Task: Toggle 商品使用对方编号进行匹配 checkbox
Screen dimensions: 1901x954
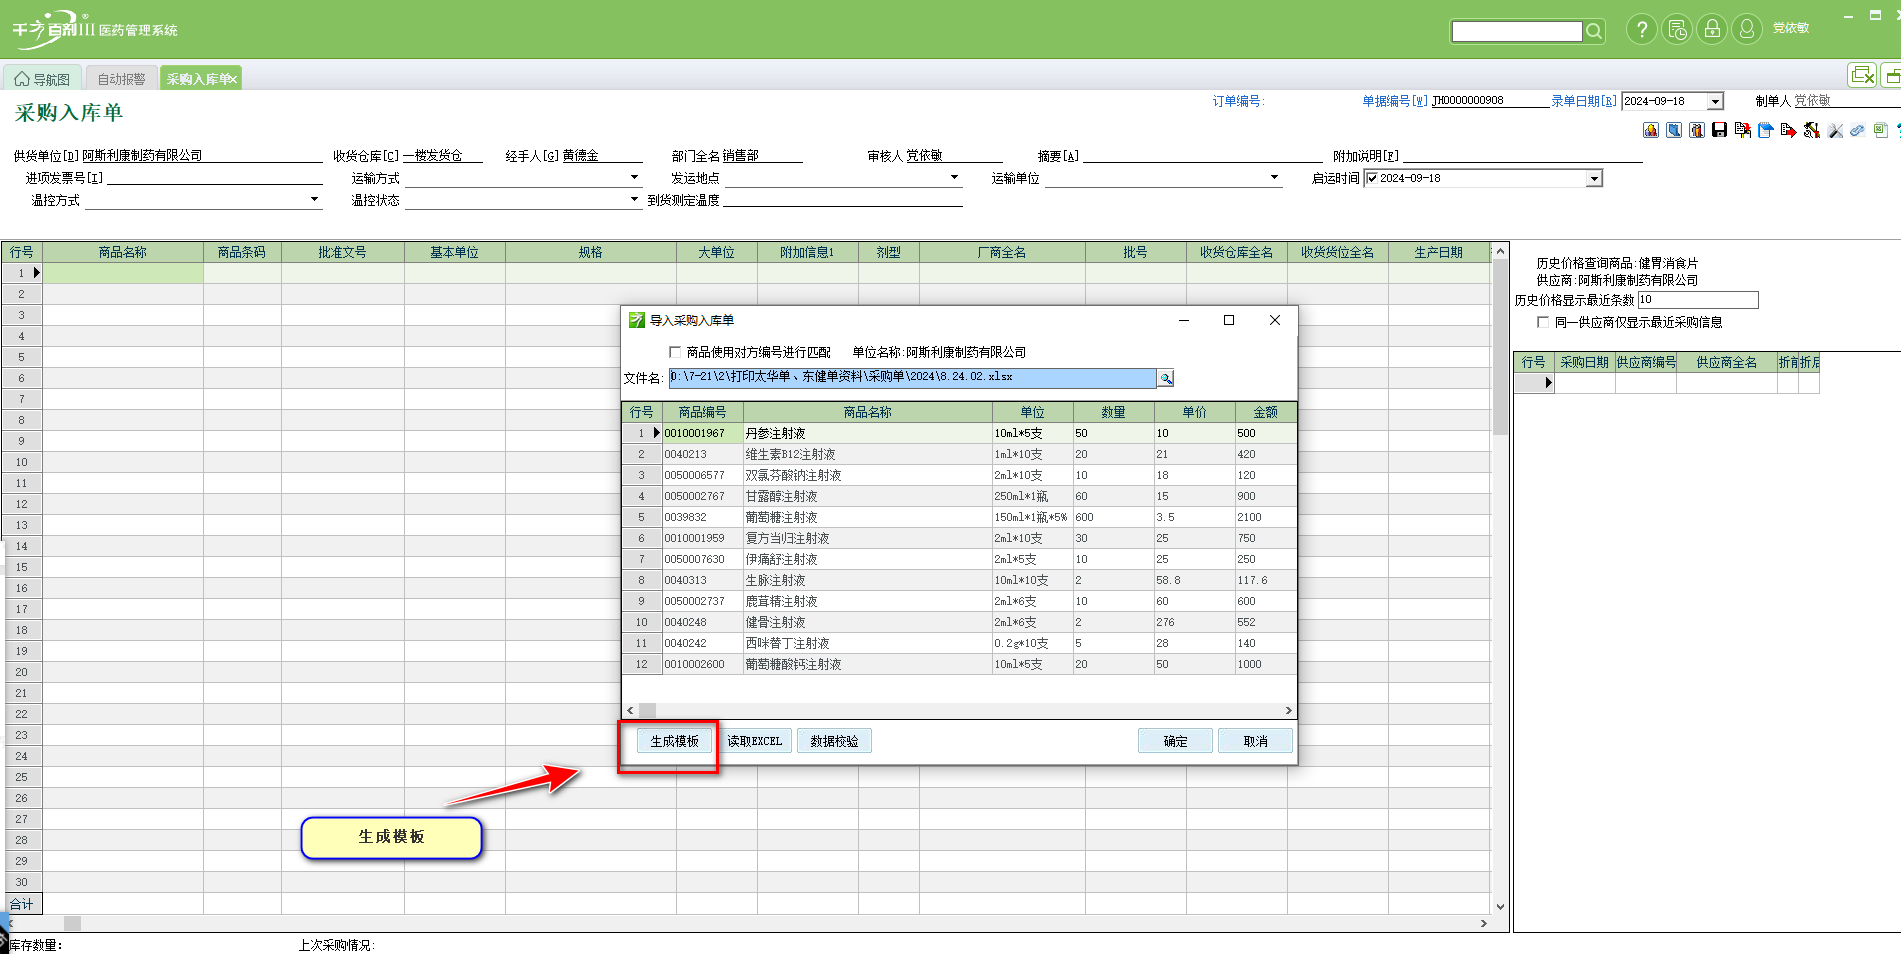Action: tap(675, 352)
